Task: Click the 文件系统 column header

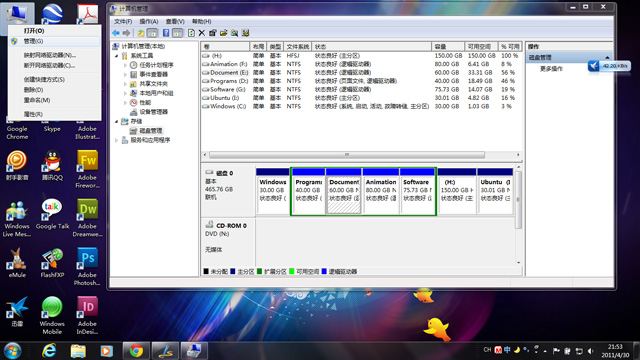Action: point(298,47)
